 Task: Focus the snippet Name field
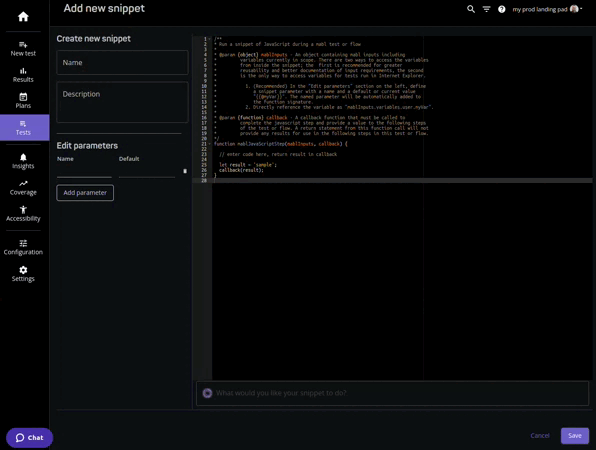[x=122, y=62]
